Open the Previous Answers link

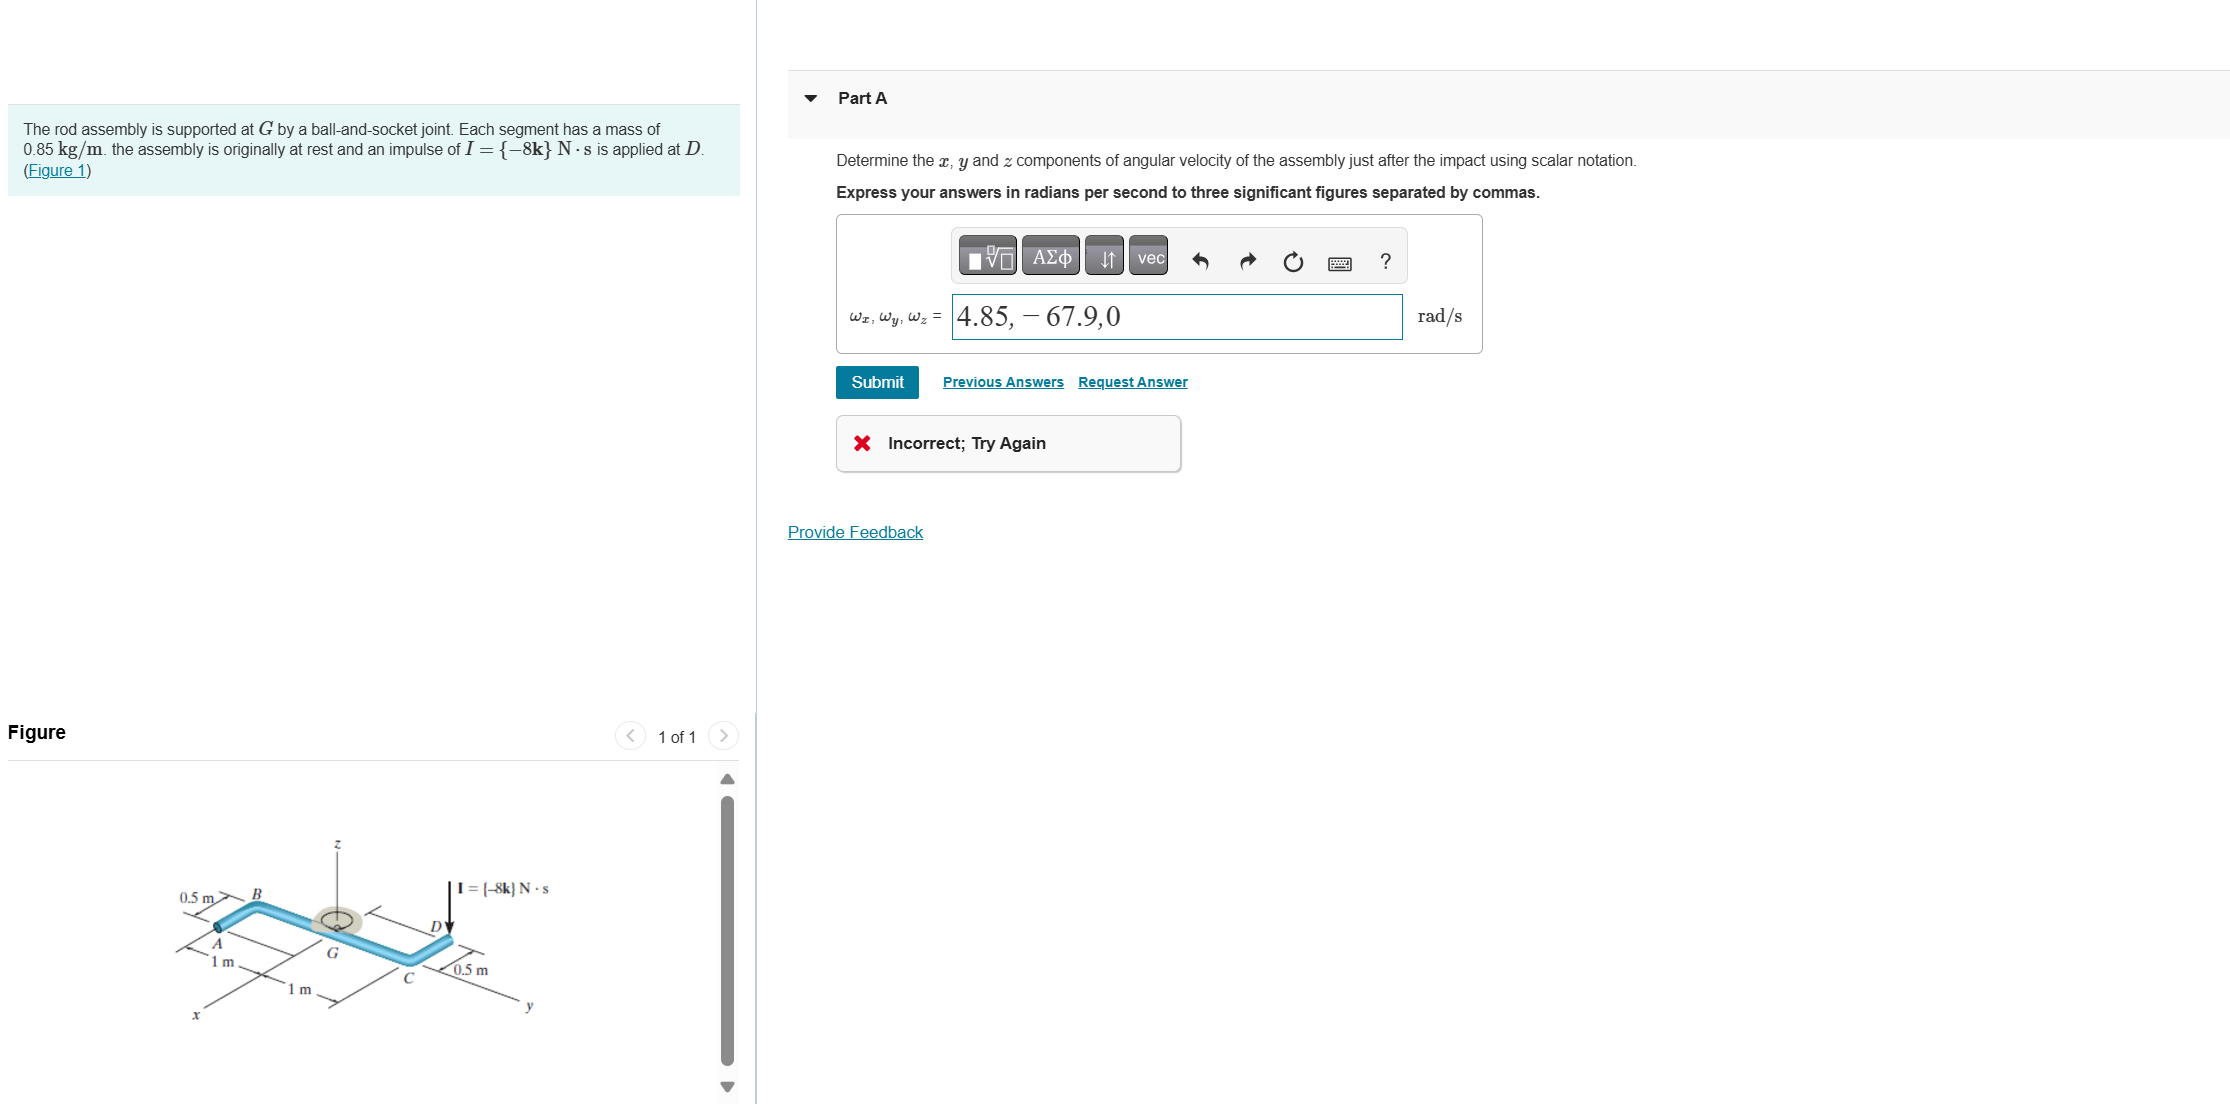(1003, 382)
